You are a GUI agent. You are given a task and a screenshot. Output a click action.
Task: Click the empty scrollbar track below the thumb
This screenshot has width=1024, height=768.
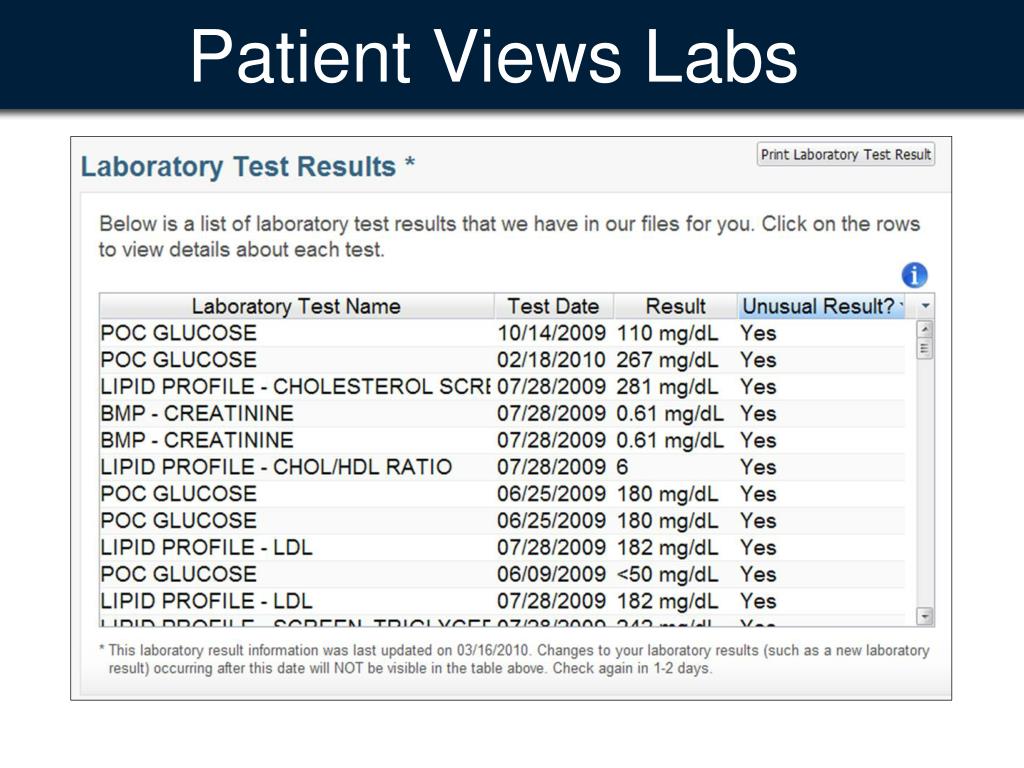pos(925,483)
